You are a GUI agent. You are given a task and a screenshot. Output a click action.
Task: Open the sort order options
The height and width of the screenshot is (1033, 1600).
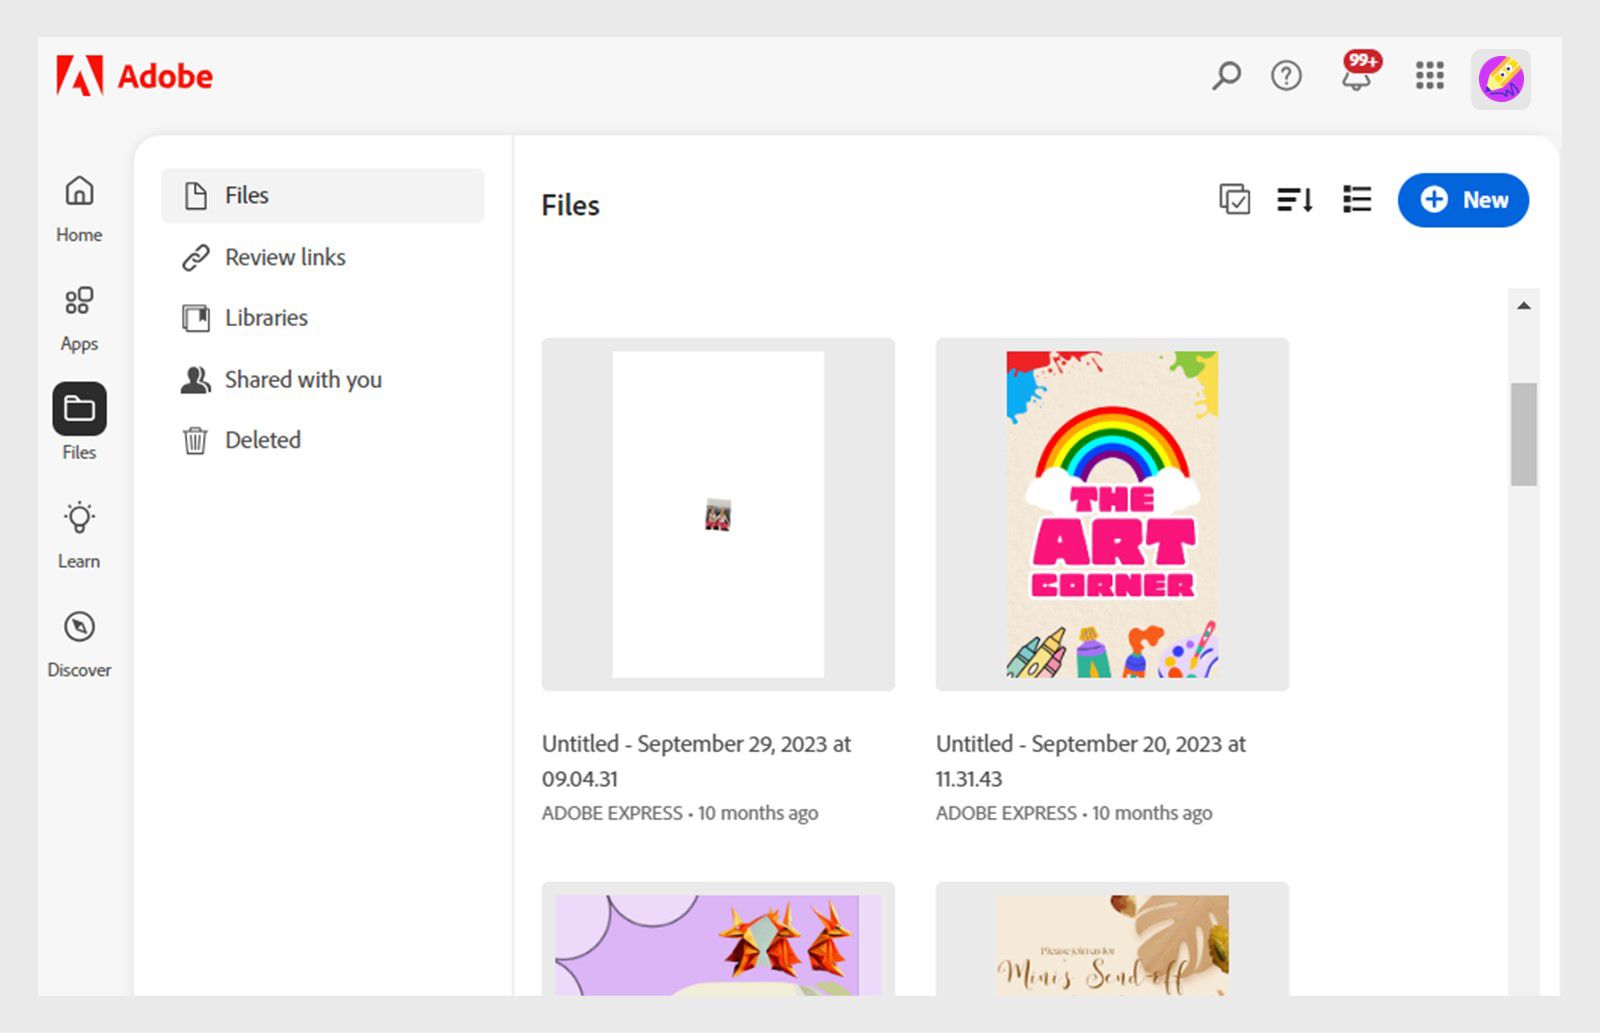tap(1295, 200)
